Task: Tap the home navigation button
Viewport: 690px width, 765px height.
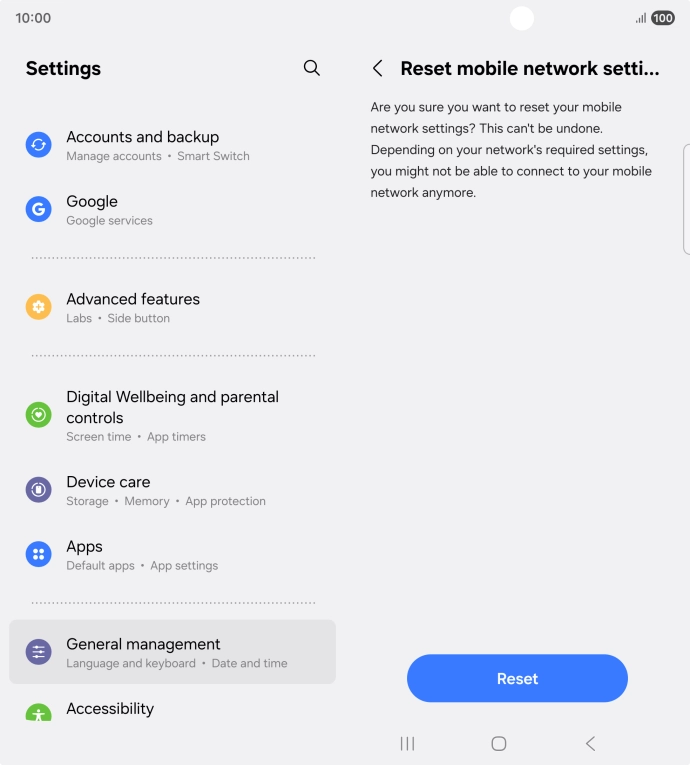Action: (x=499, y=744)
